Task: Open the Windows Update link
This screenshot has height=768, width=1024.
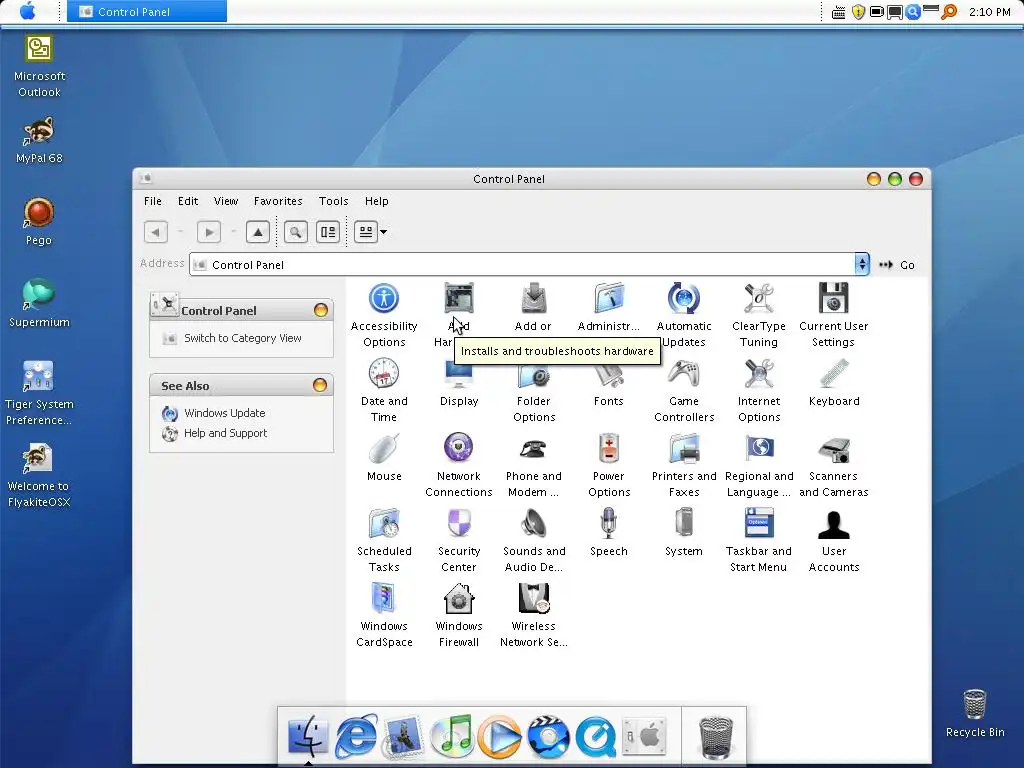Action: pyautogui.click(x=225, y=413)
